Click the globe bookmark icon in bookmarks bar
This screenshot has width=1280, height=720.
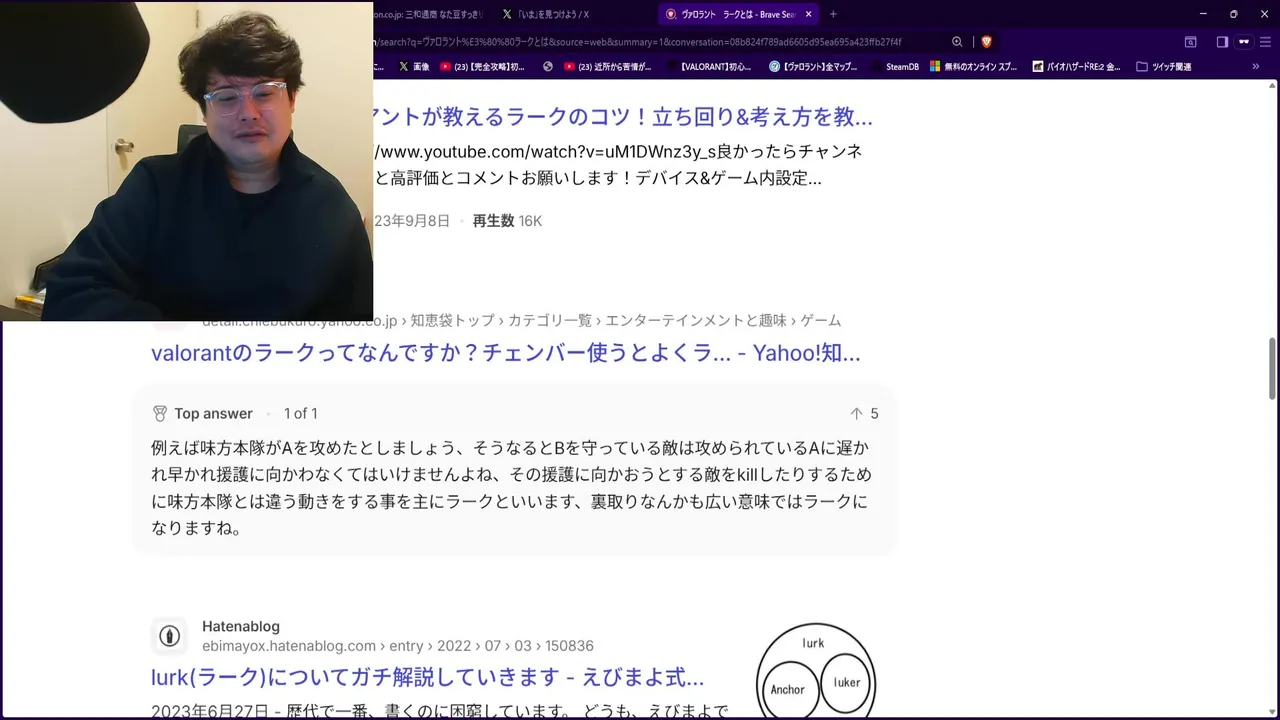[548, 67]
